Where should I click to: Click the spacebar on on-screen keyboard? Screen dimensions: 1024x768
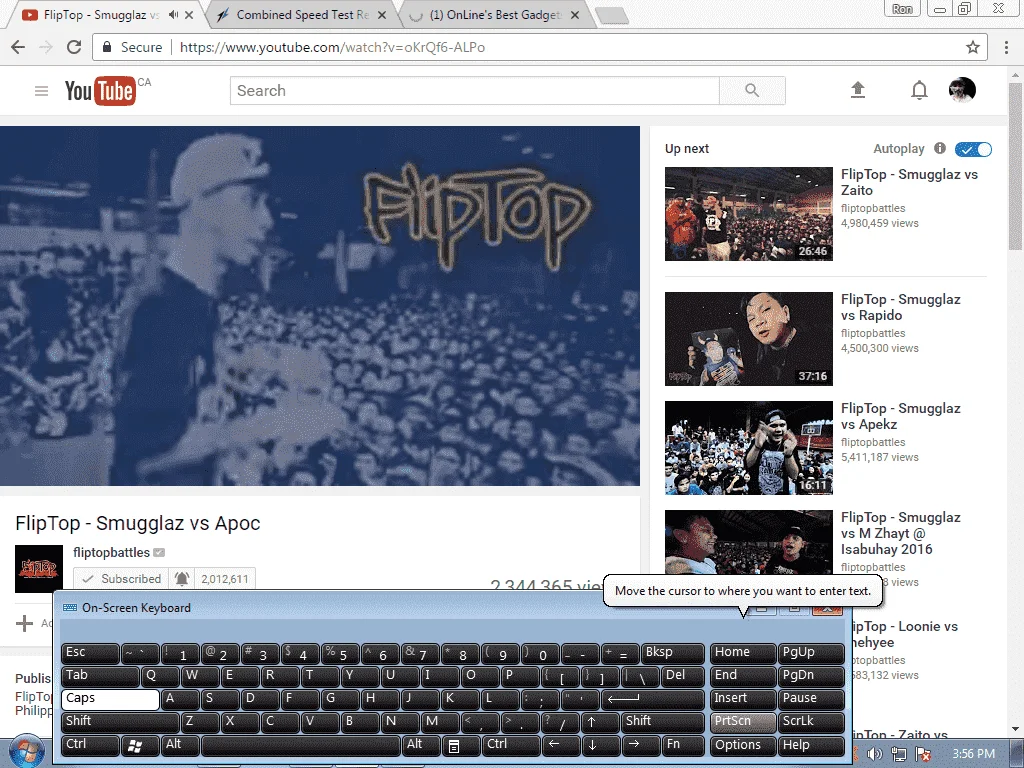[302, 745]
